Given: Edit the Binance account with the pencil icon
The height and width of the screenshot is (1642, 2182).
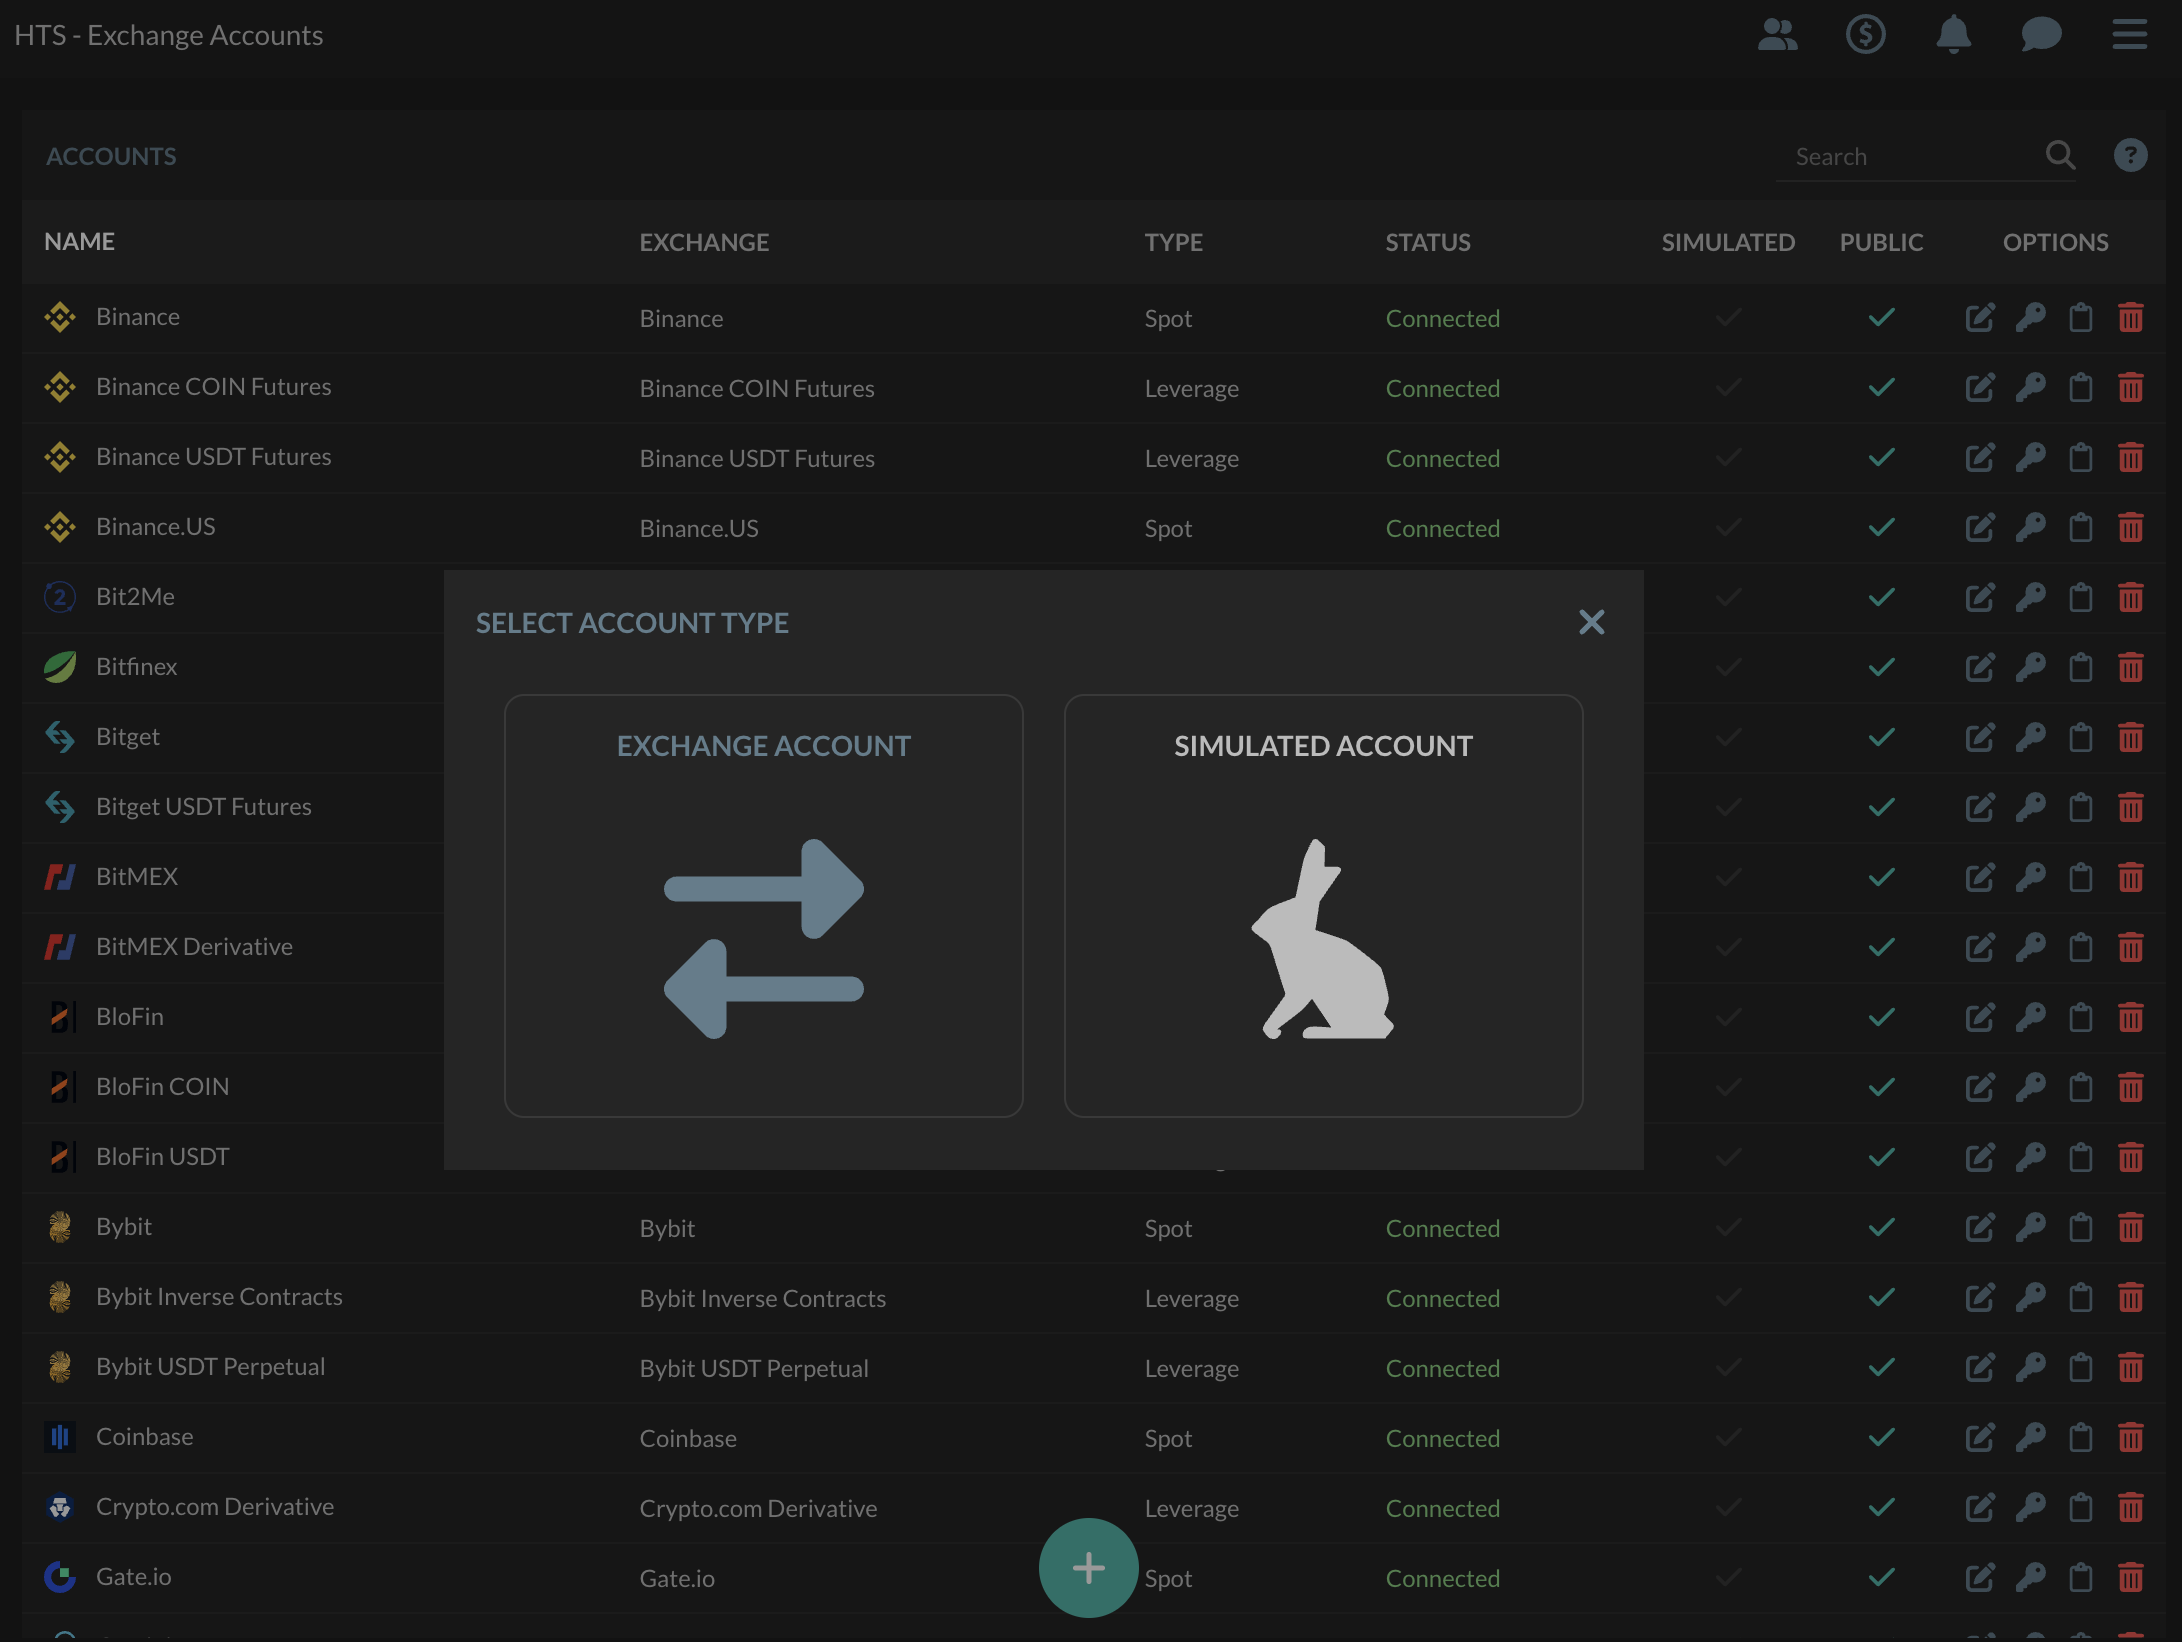Looking at the screenshot, I should (1980, 317).
